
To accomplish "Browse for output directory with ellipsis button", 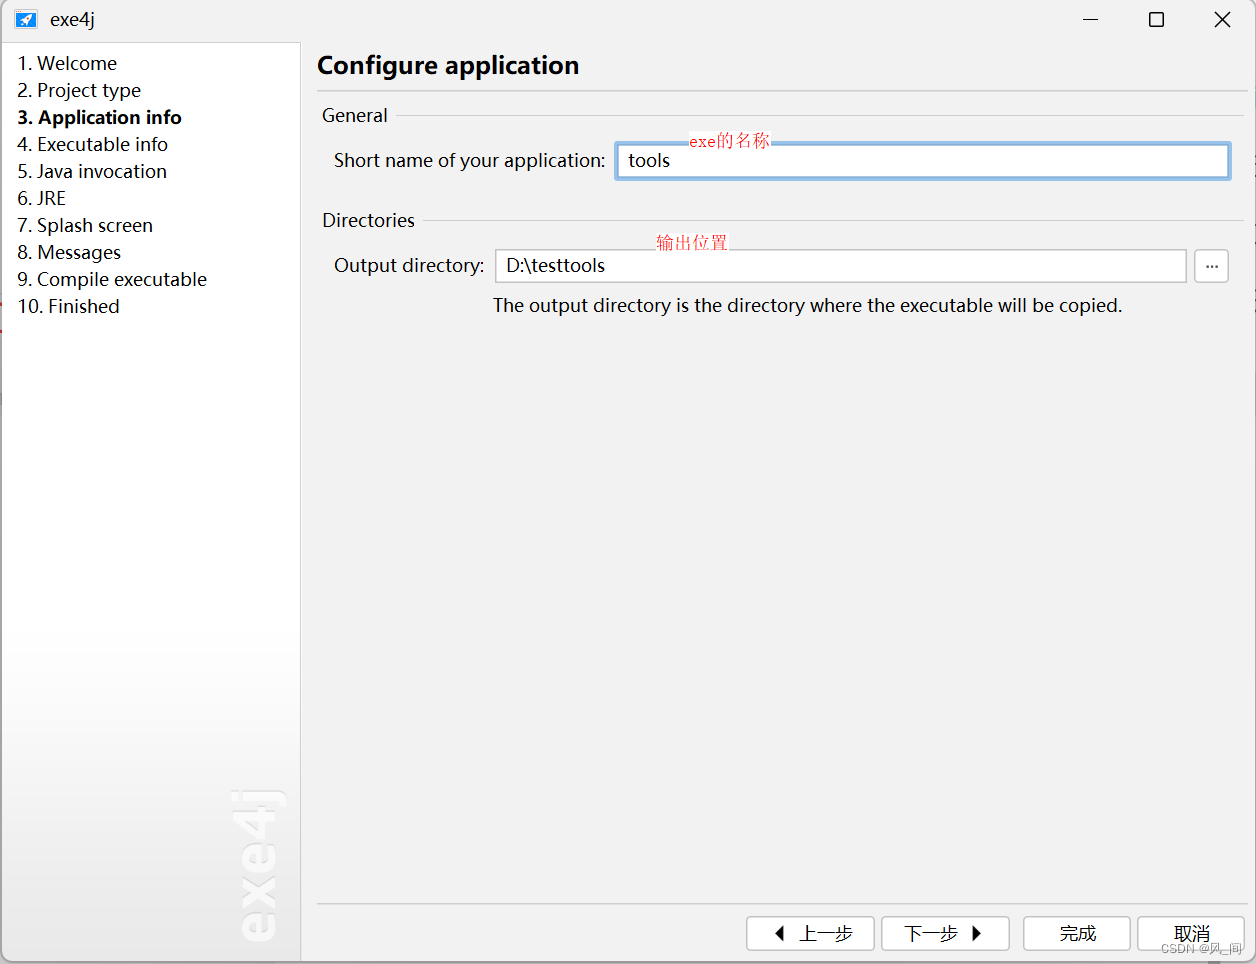I will point(1211,266).
